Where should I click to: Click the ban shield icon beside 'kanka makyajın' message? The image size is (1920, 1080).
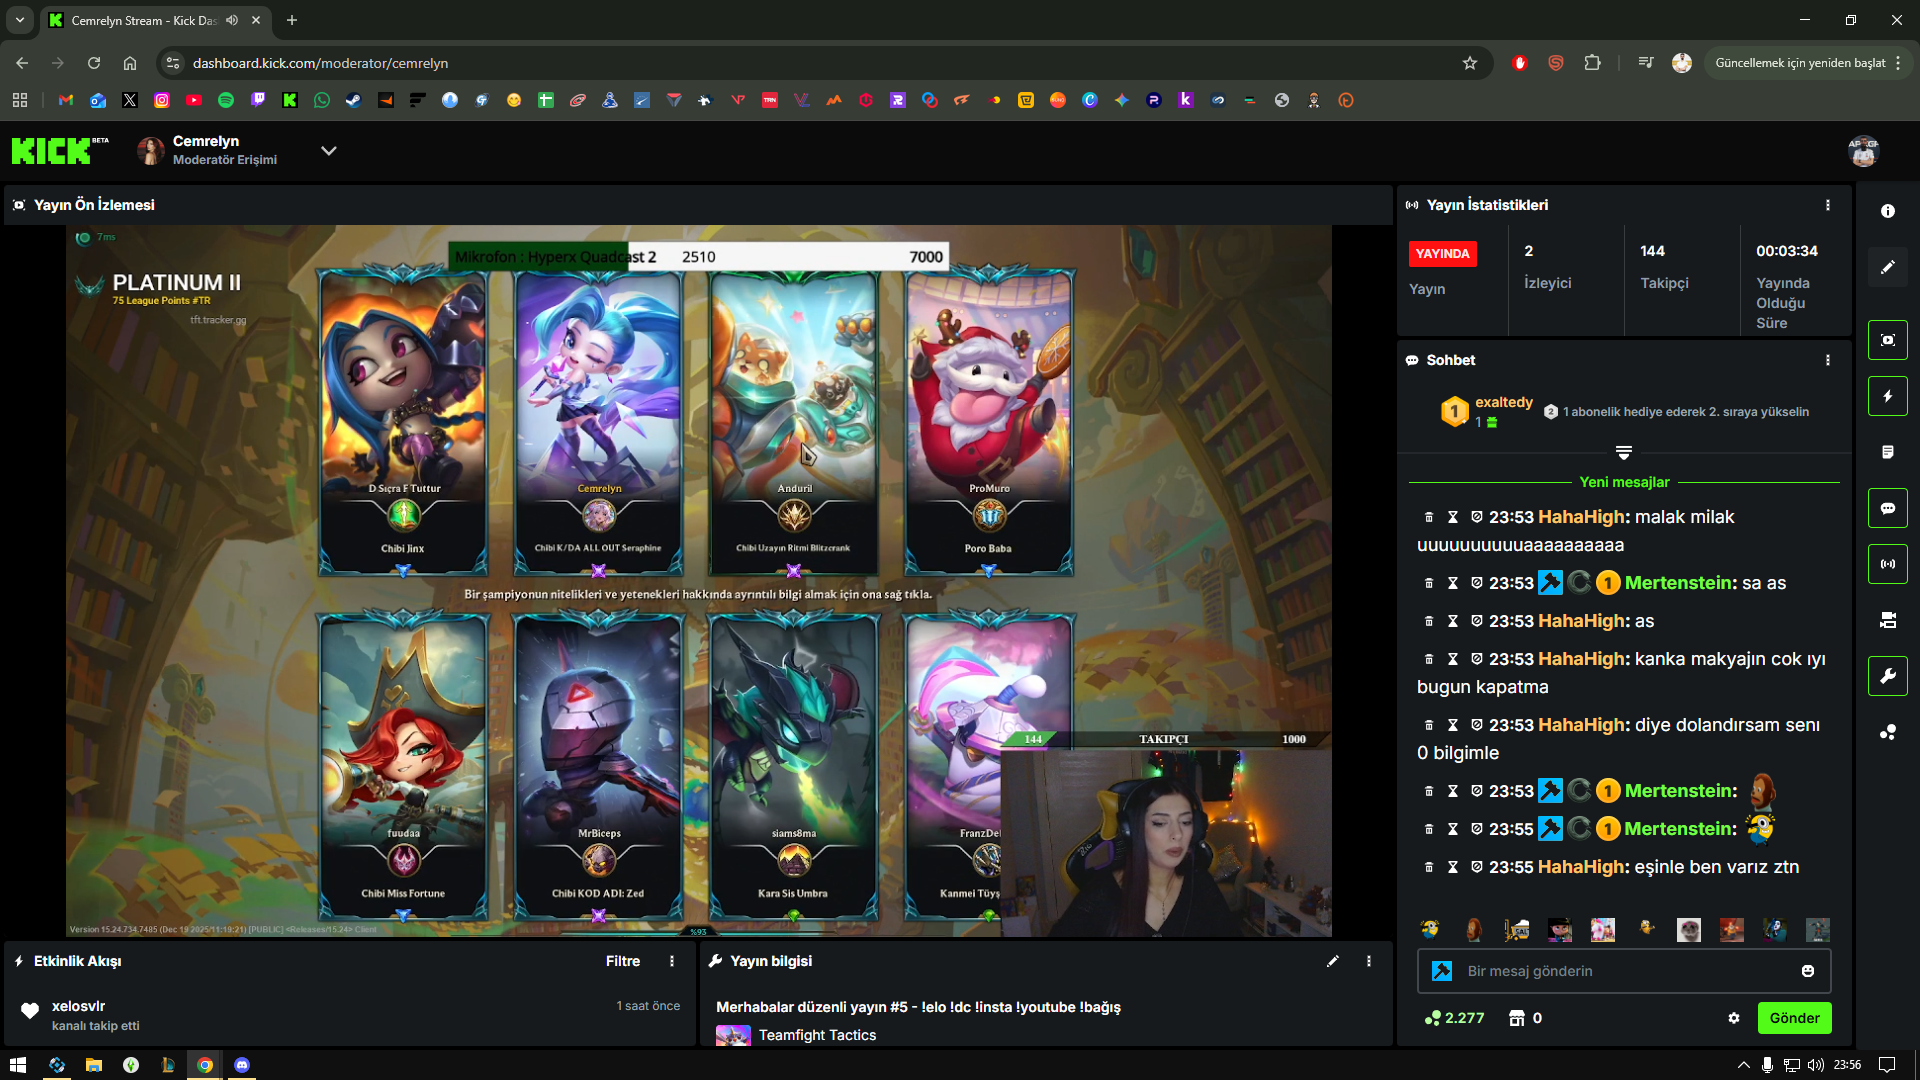1477,659
